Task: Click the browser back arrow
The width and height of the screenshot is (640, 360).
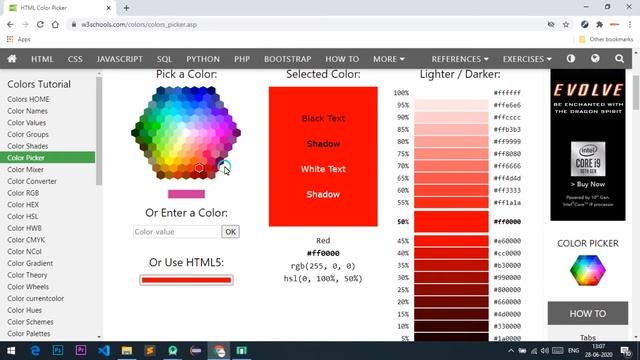Action: tap(10, 24)
